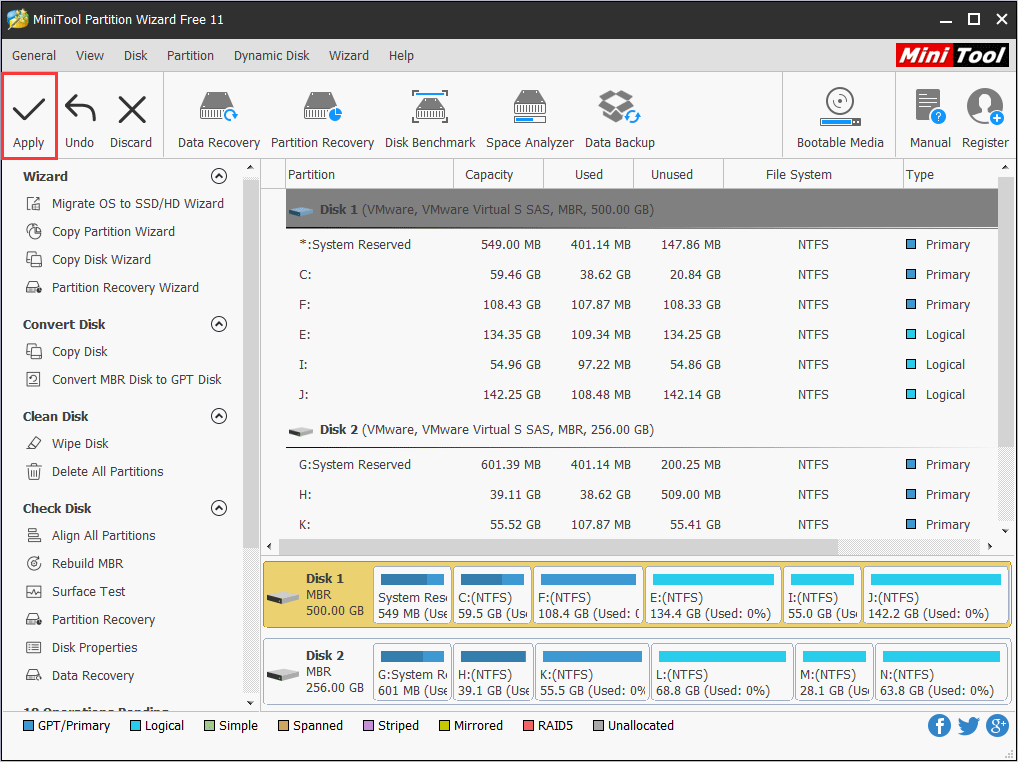Open the Disk menu
The image size is (1018, 762).
click(136, 56)
